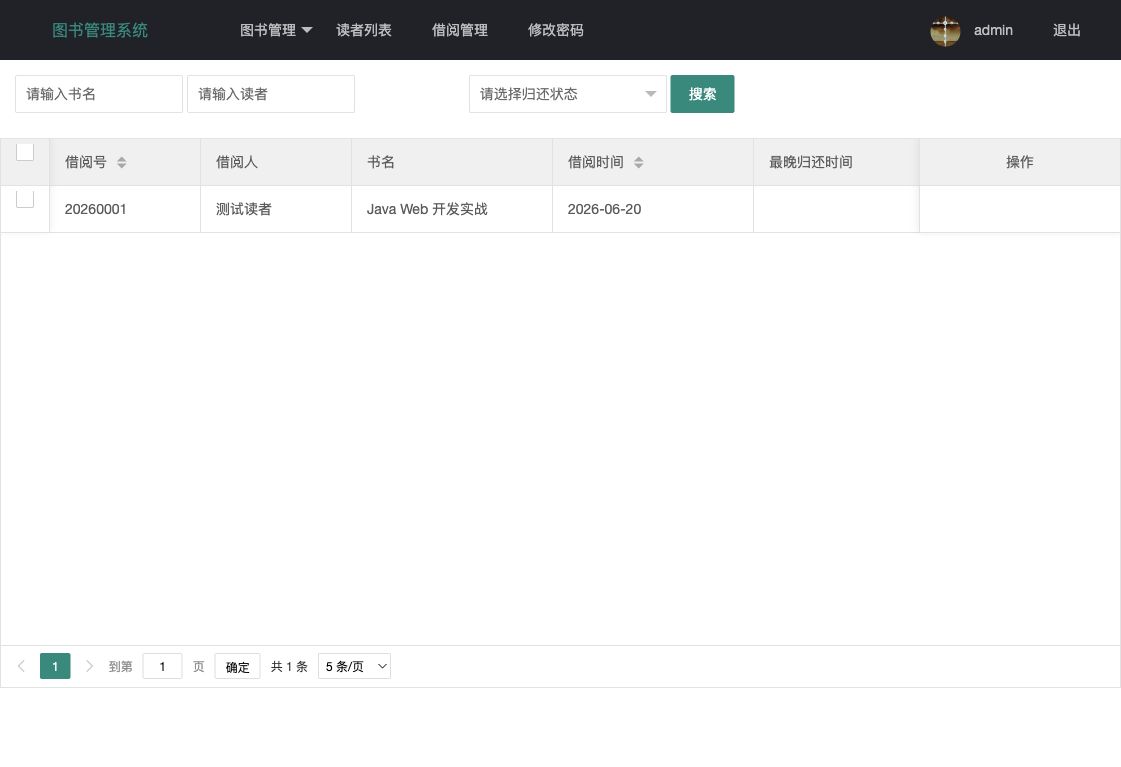
Task: Click the 书名 column header
Action: click(452, 162)
